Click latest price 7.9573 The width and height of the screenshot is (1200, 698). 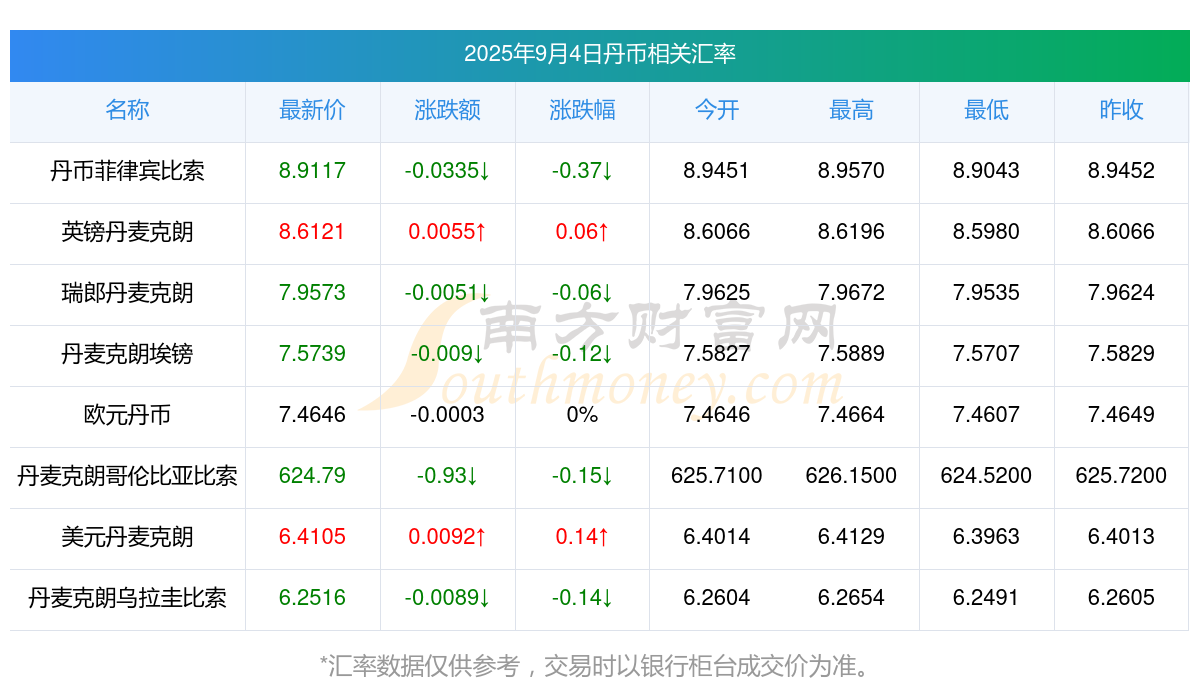pos(313,293)
